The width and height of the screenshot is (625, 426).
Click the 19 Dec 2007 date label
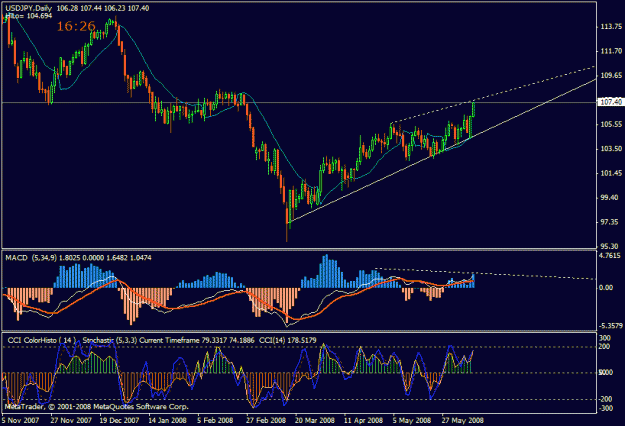point(119,420)
